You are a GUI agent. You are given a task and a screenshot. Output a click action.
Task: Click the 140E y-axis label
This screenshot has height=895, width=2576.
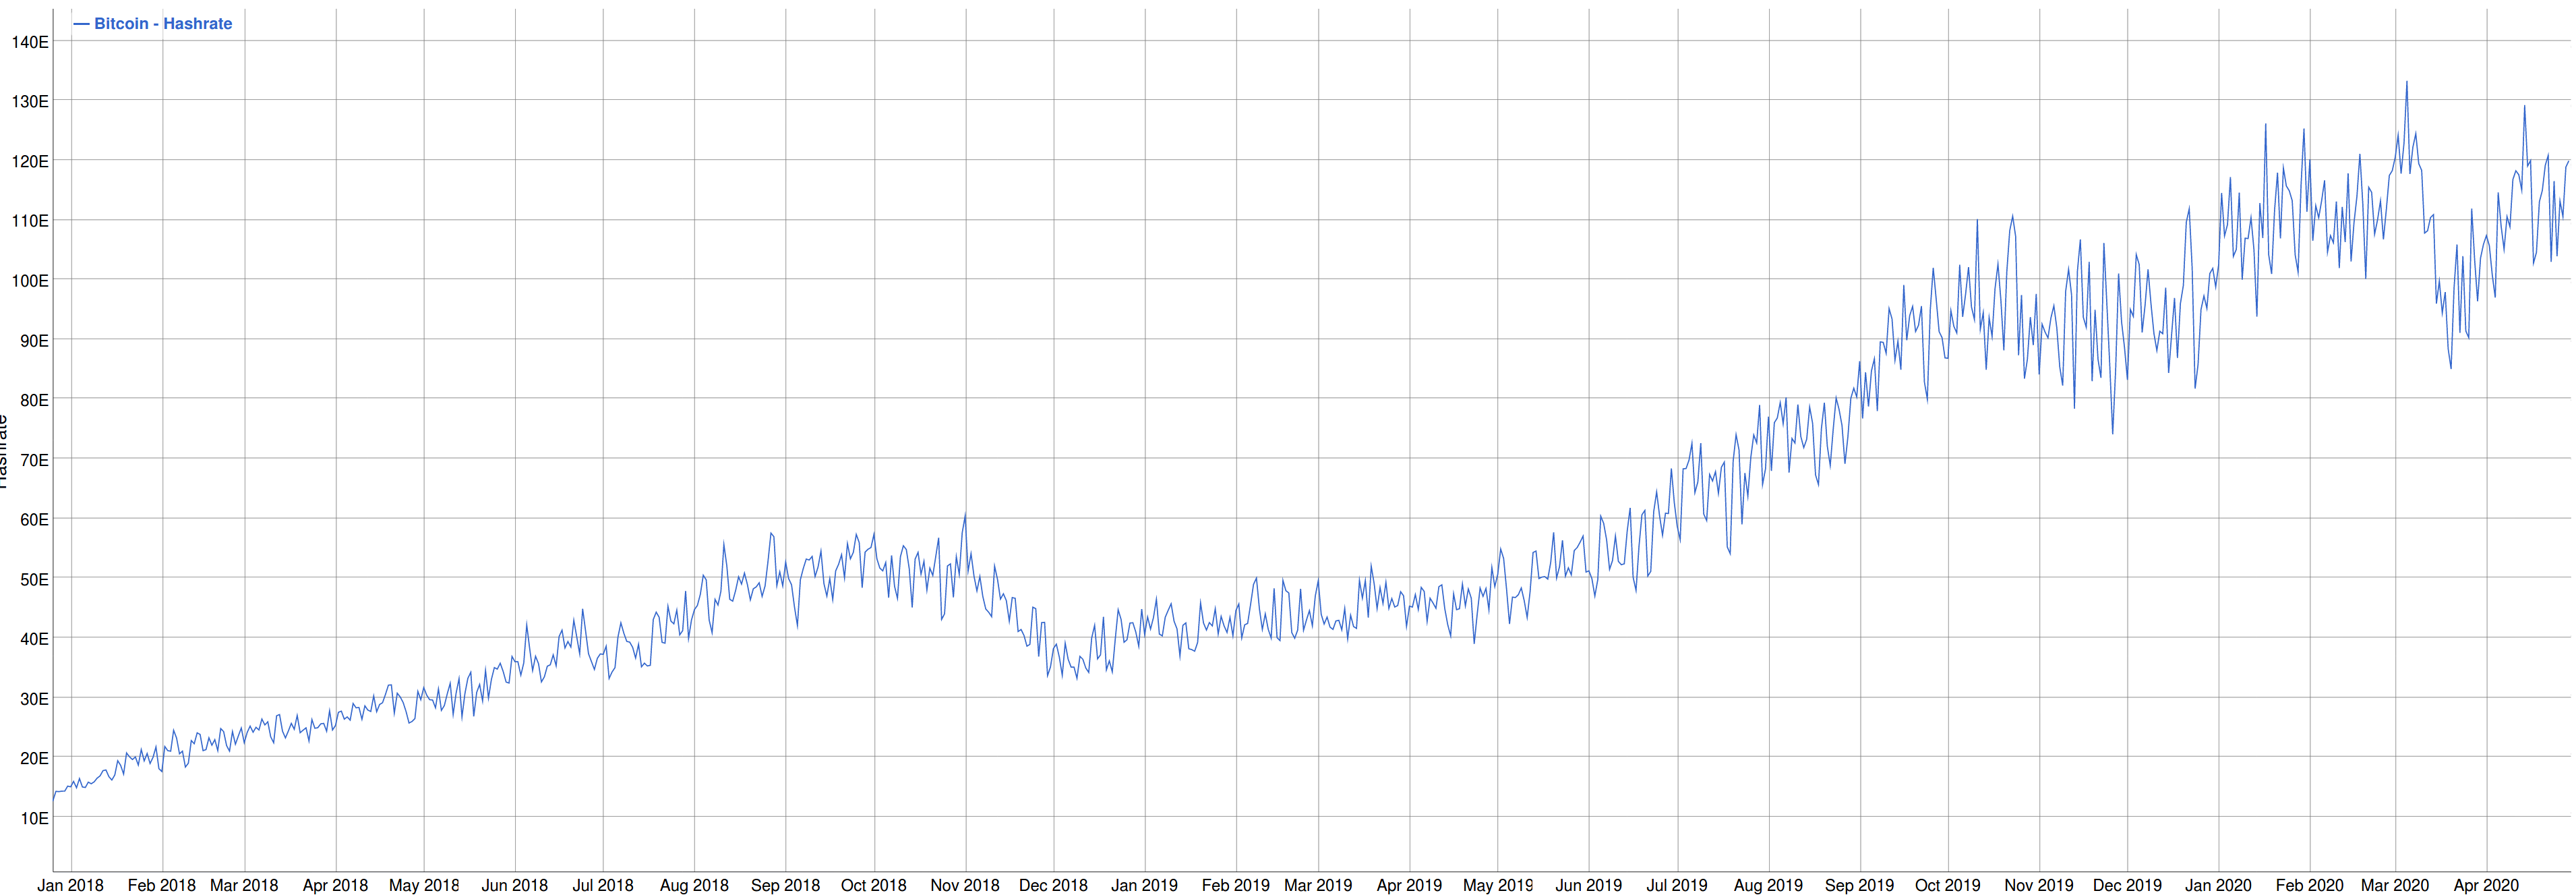[30, 42]
